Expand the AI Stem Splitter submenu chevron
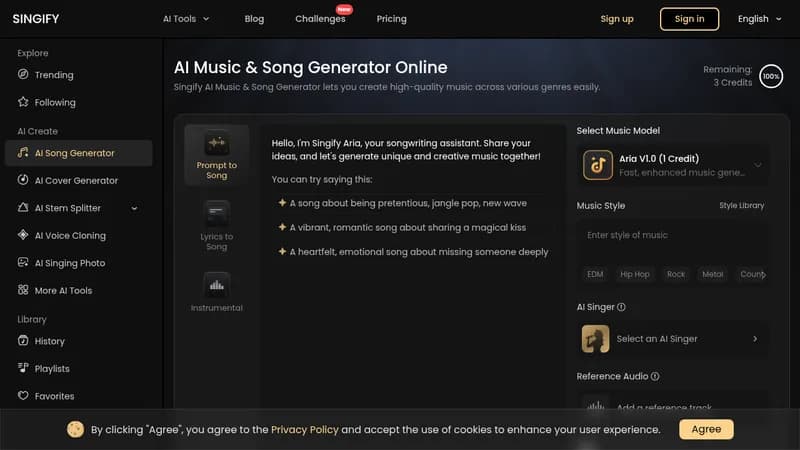The image size is (800, 450). click(x=134, y=208)
